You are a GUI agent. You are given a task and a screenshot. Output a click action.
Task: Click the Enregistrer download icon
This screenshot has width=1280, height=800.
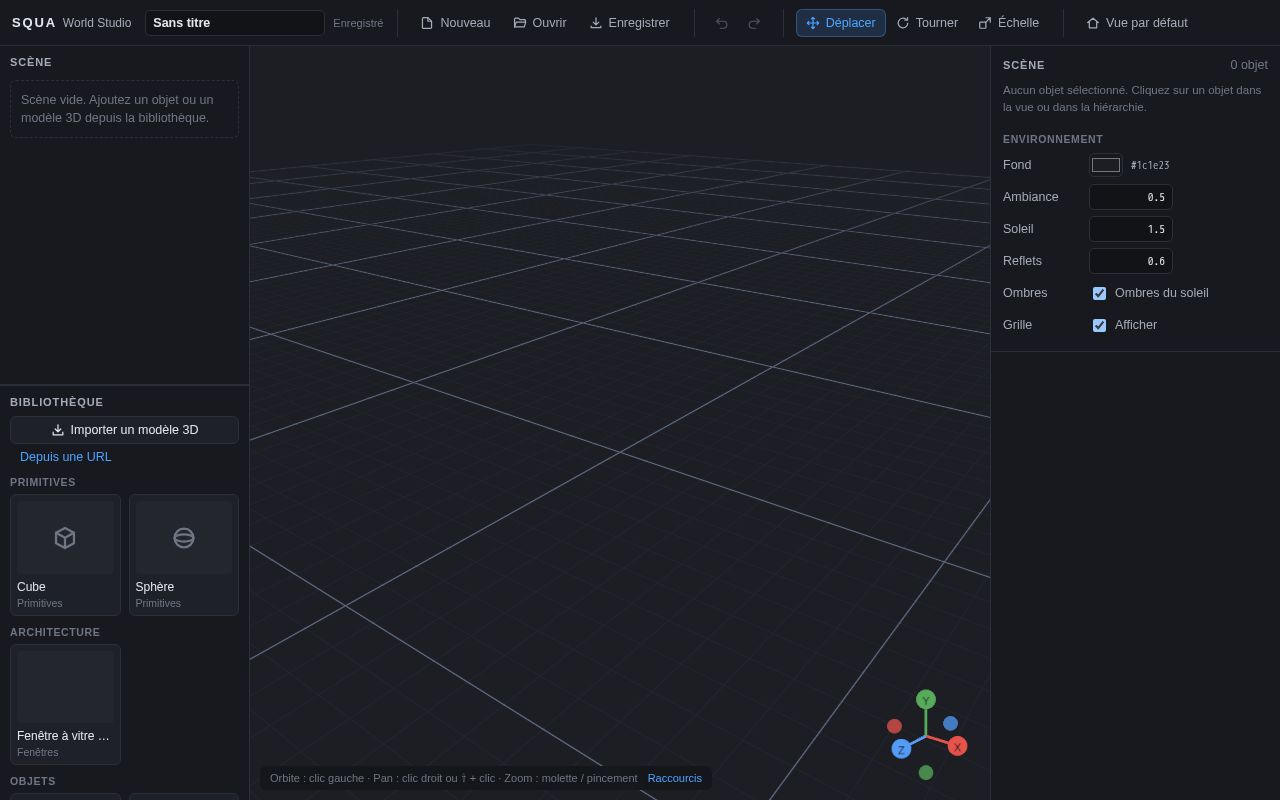[596, 23]
